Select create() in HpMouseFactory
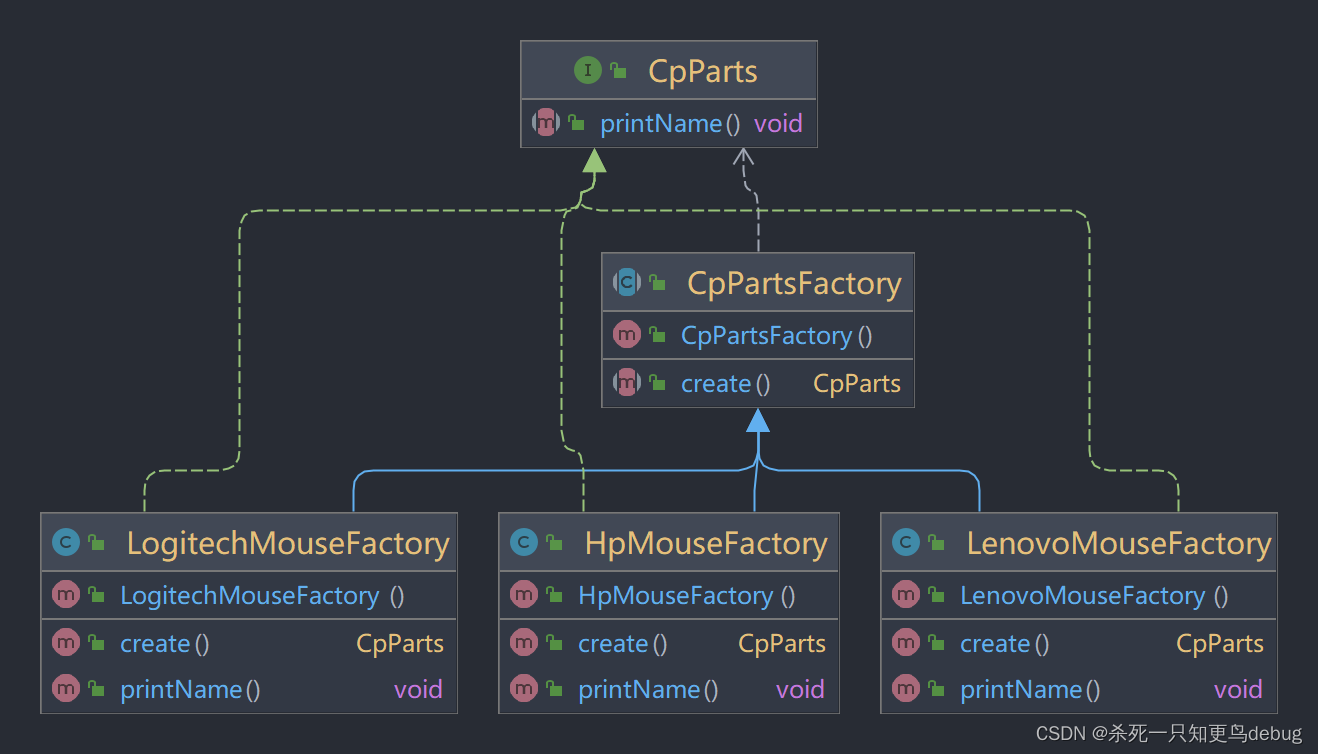Screen dimensions: 1318x754 point(623,644)
